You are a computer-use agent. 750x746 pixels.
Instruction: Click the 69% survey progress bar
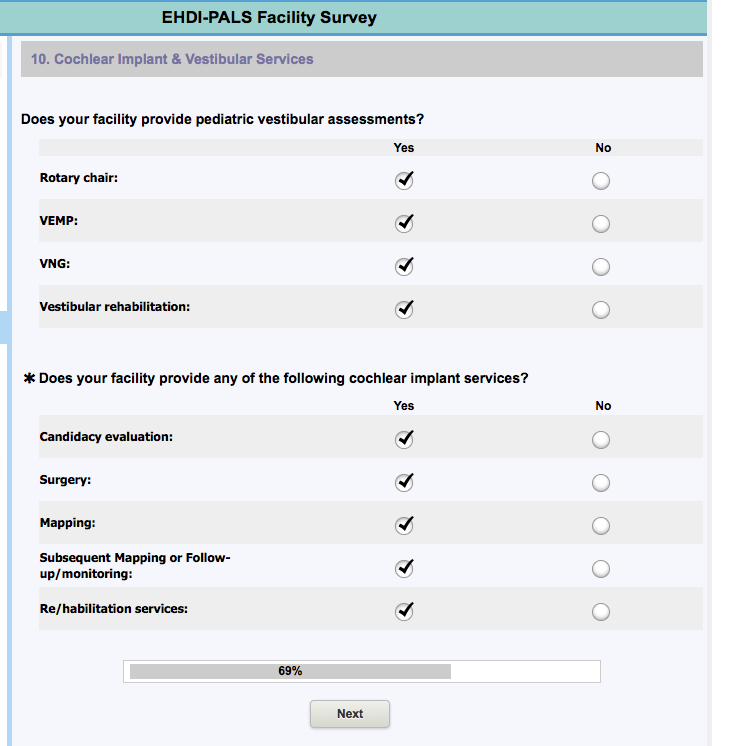pos(362,671)
